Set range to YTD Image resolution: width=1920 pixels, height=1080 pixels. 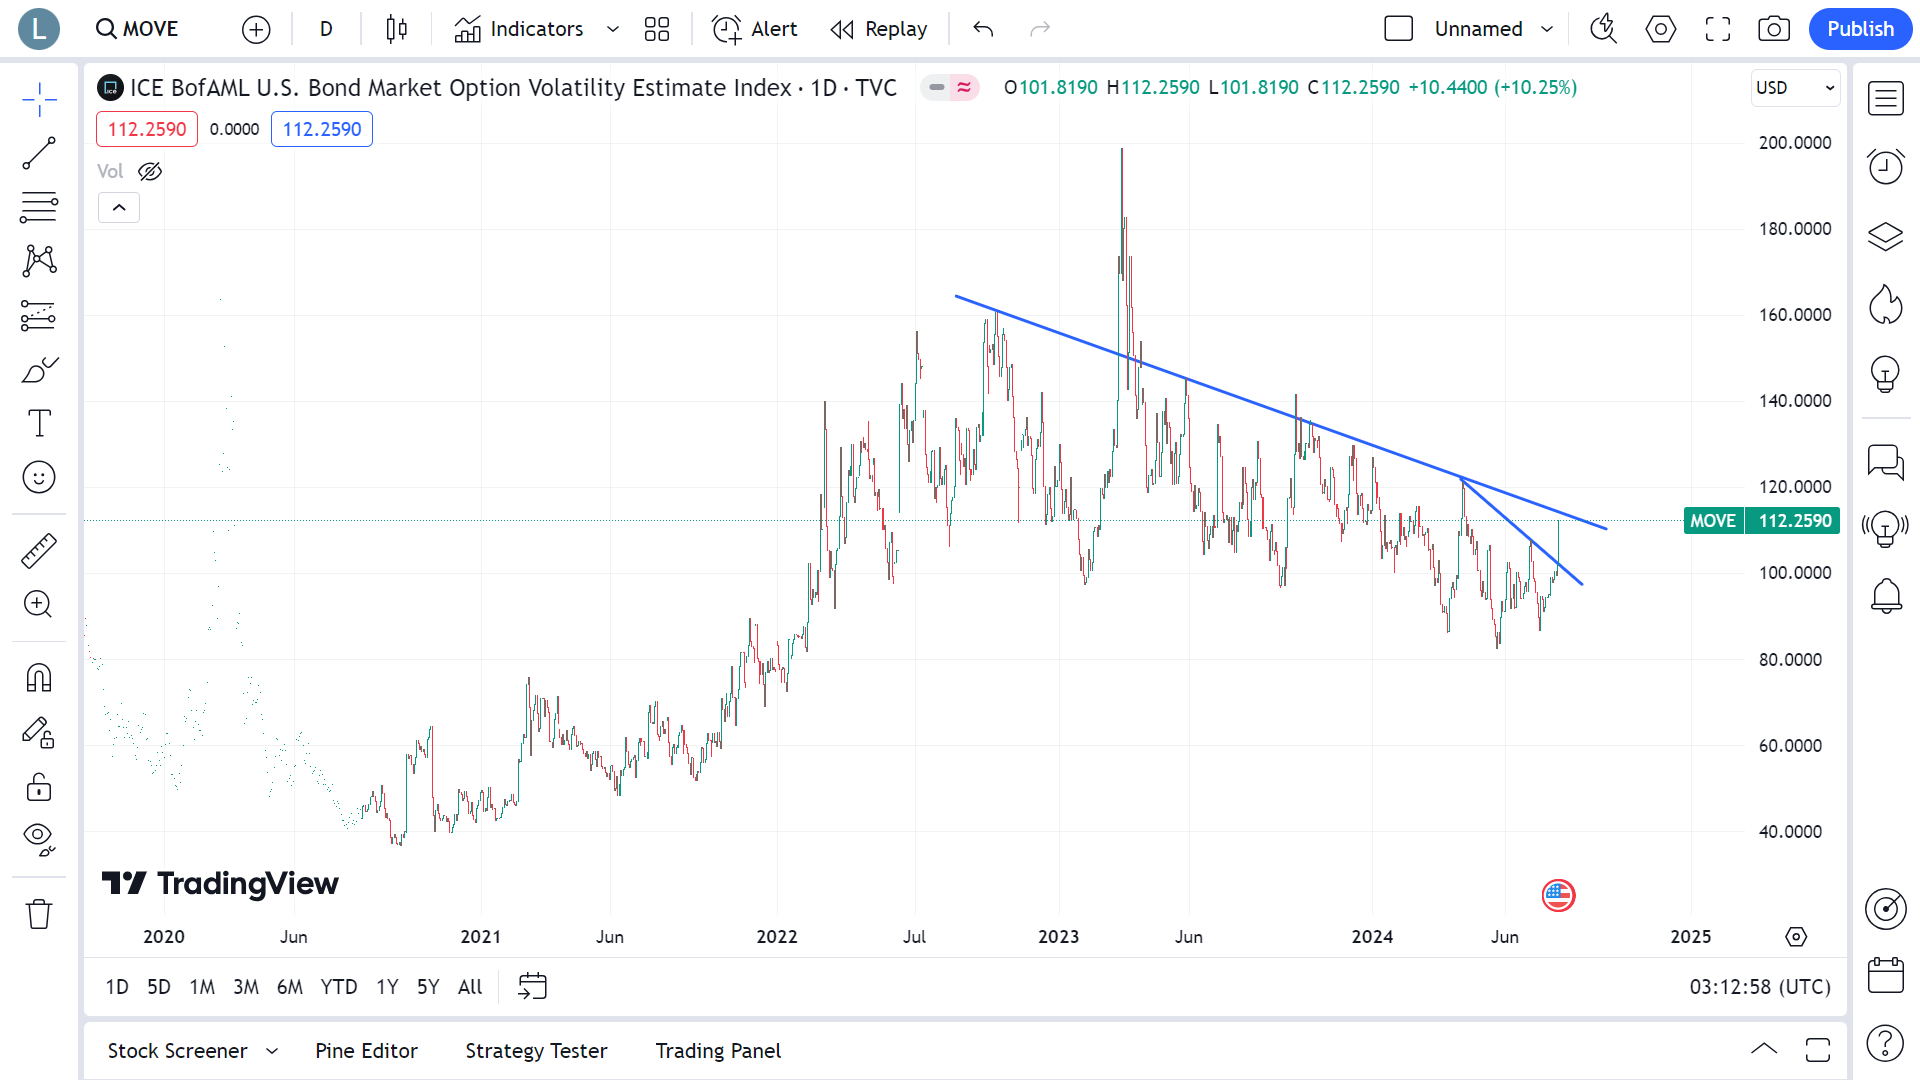[338, 987]
